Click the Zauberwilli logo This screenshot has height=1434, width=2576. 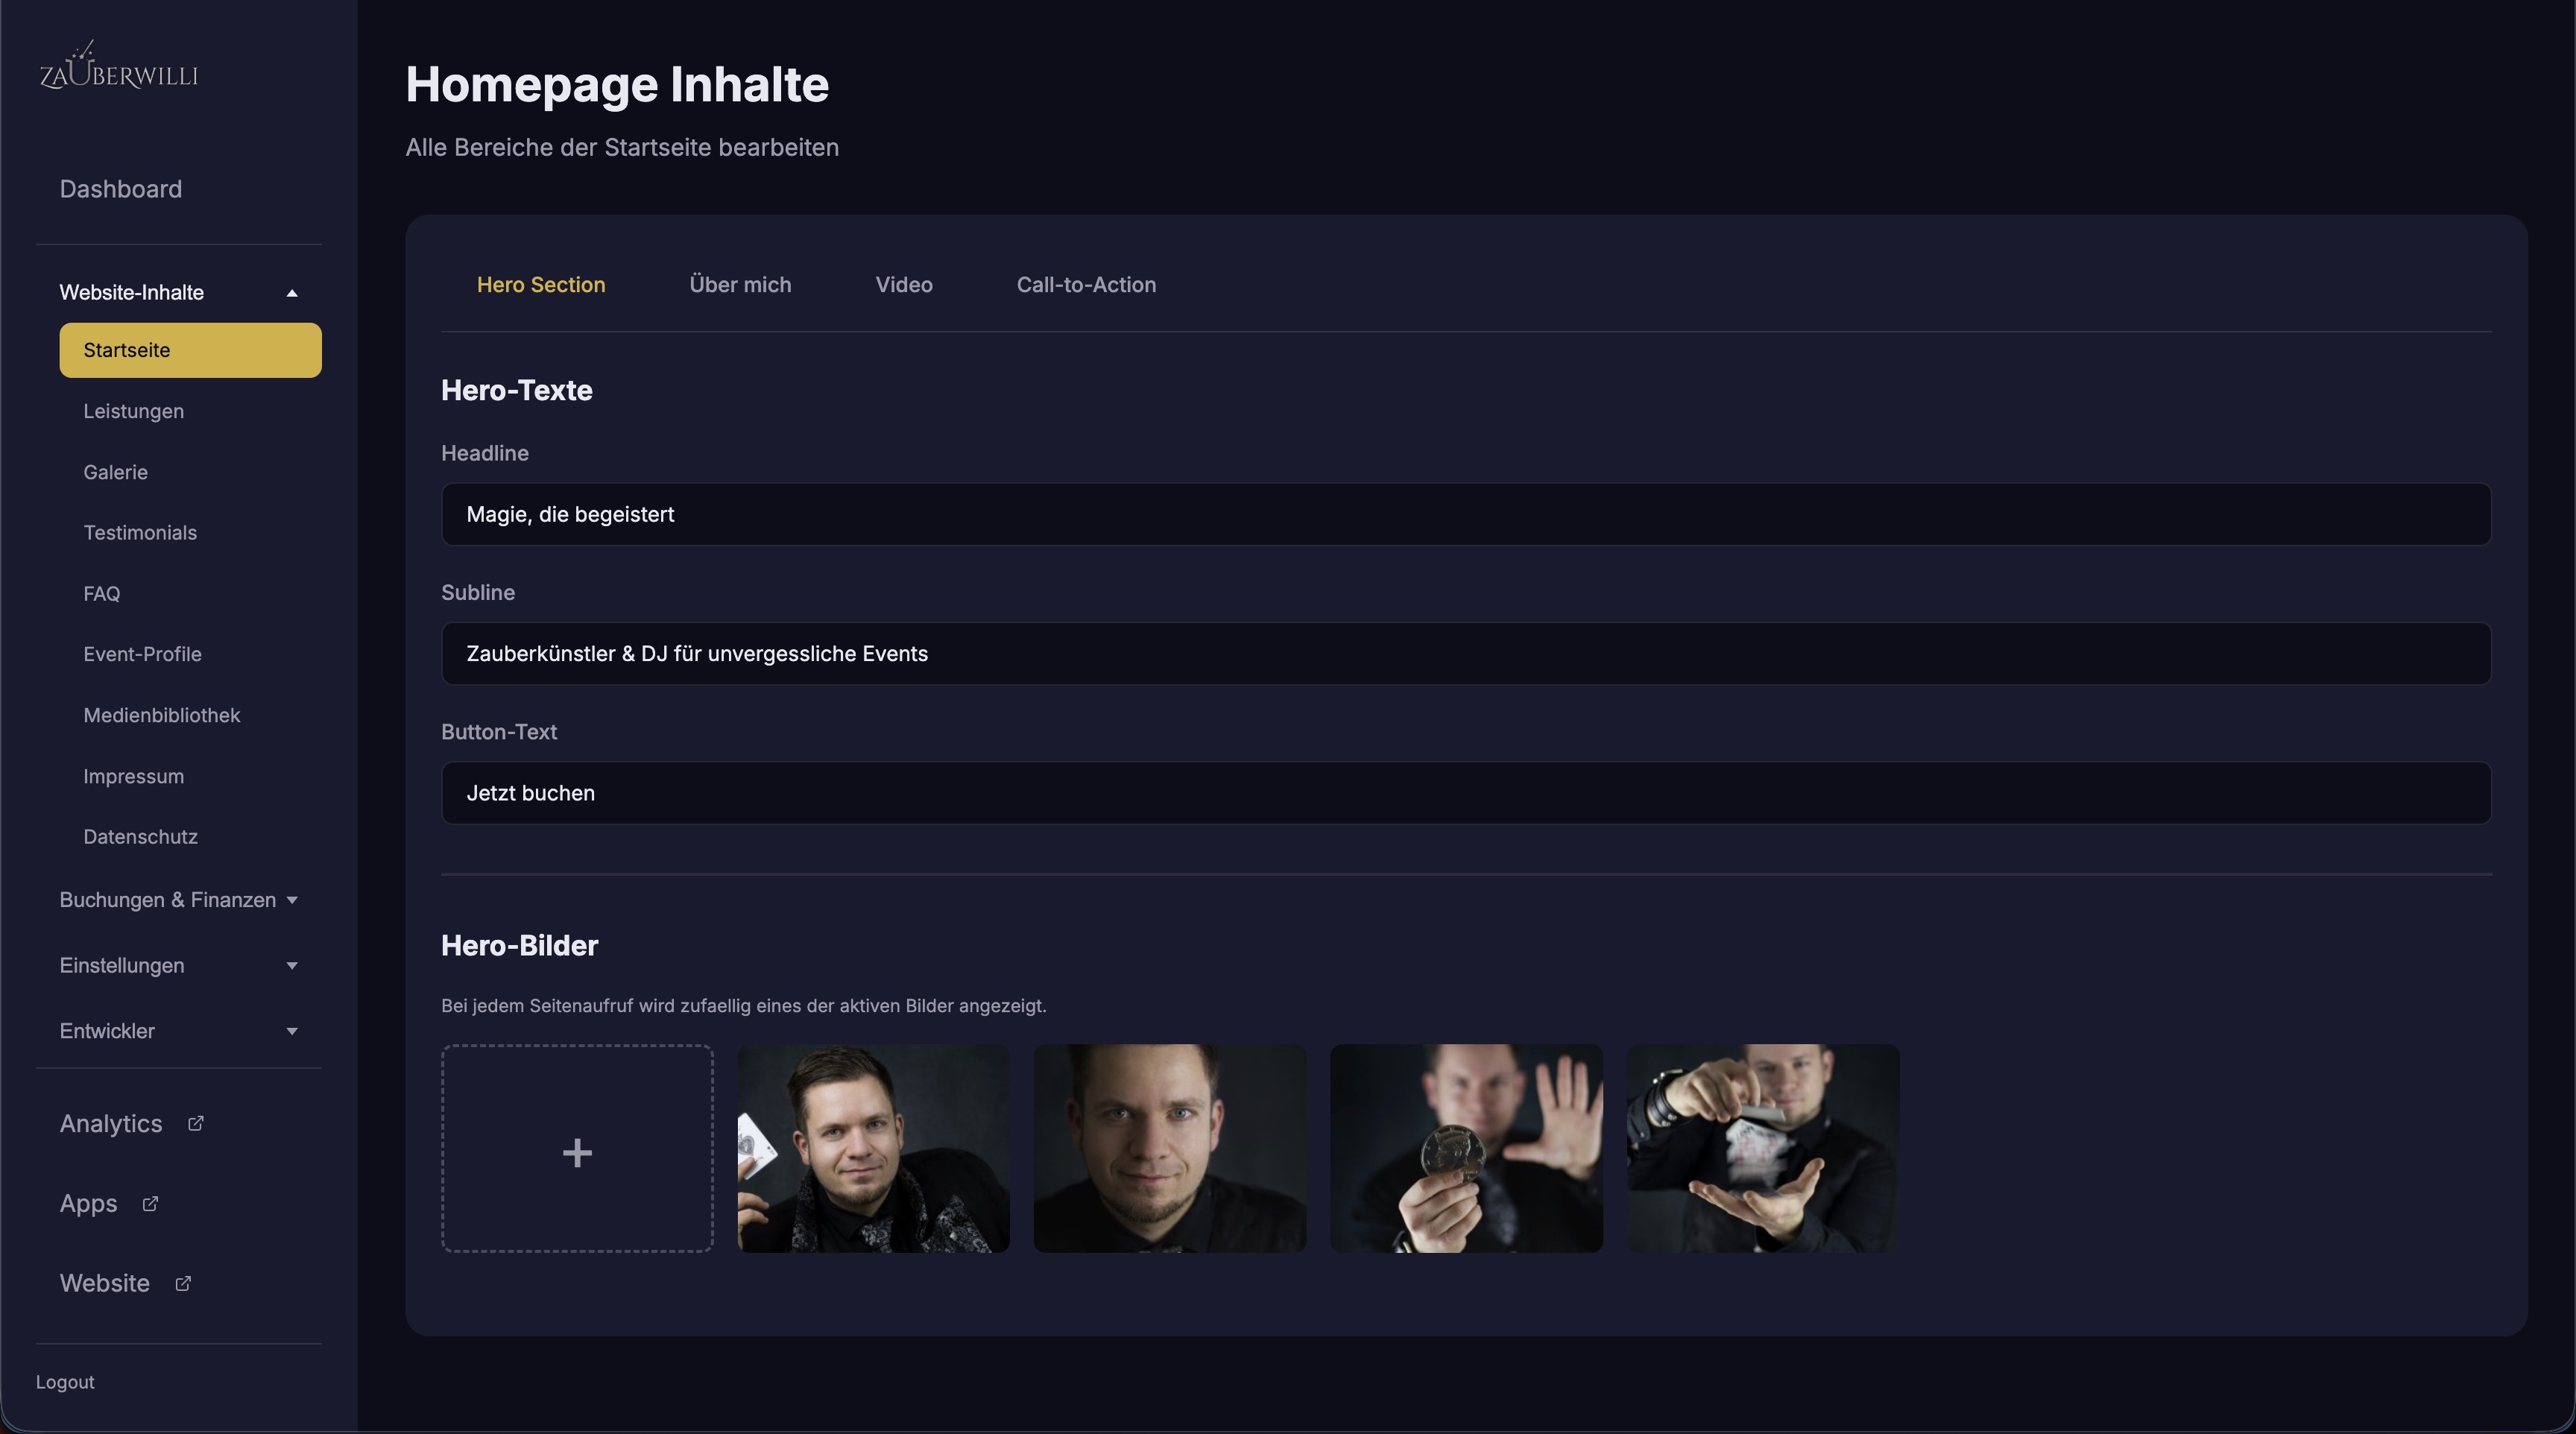tap(119, 67)
